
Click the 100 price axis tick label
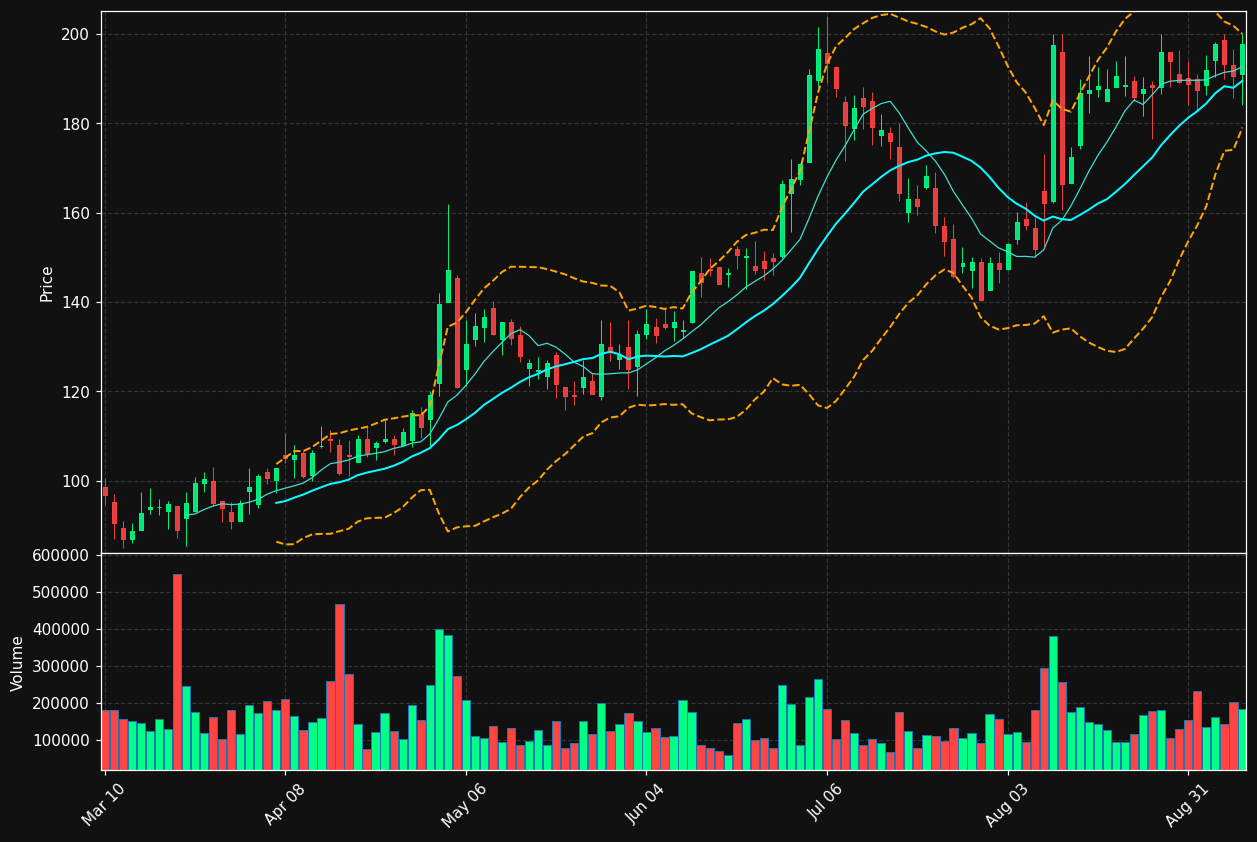(x=76, y=481)
